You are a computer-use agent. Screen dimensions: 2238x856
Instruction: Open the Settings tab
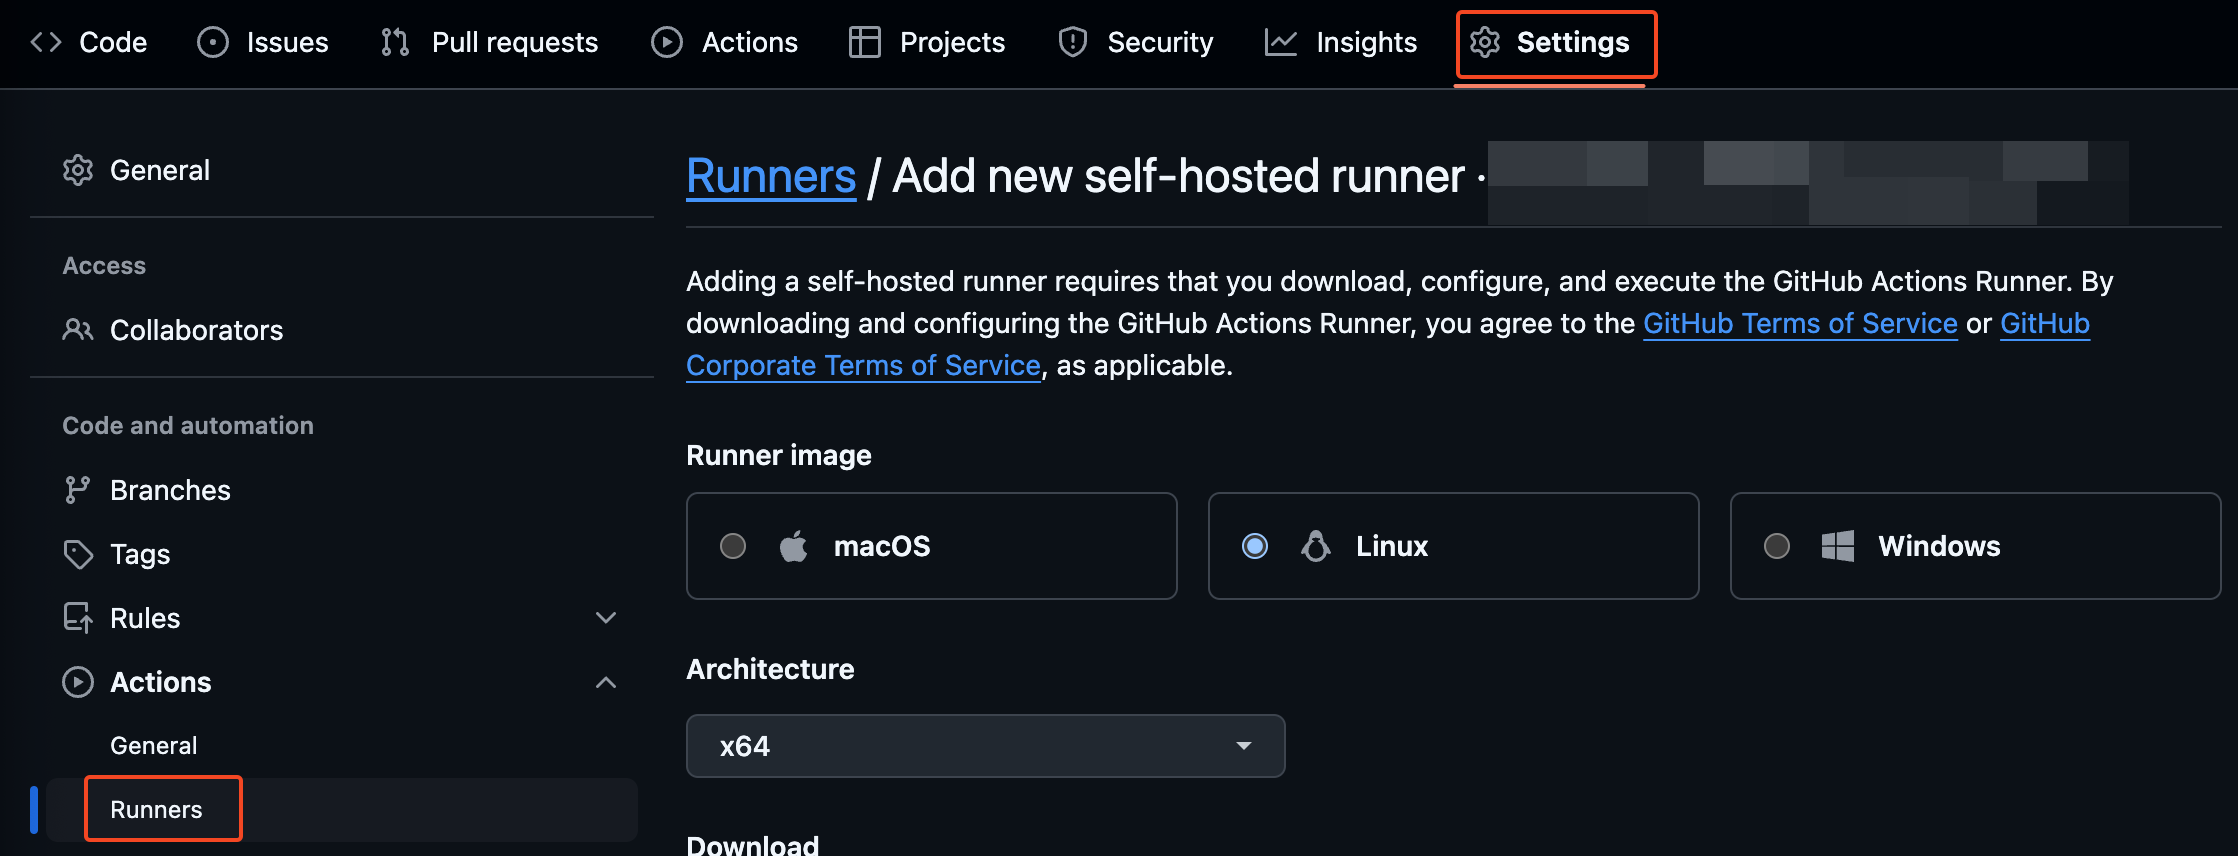pyautogui.click(x=1550, y=42)
